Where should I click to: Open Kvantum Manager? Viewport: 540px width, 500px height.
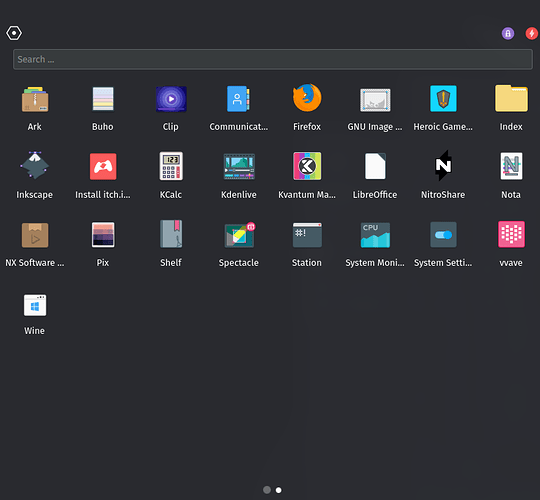tap(307, 166)
